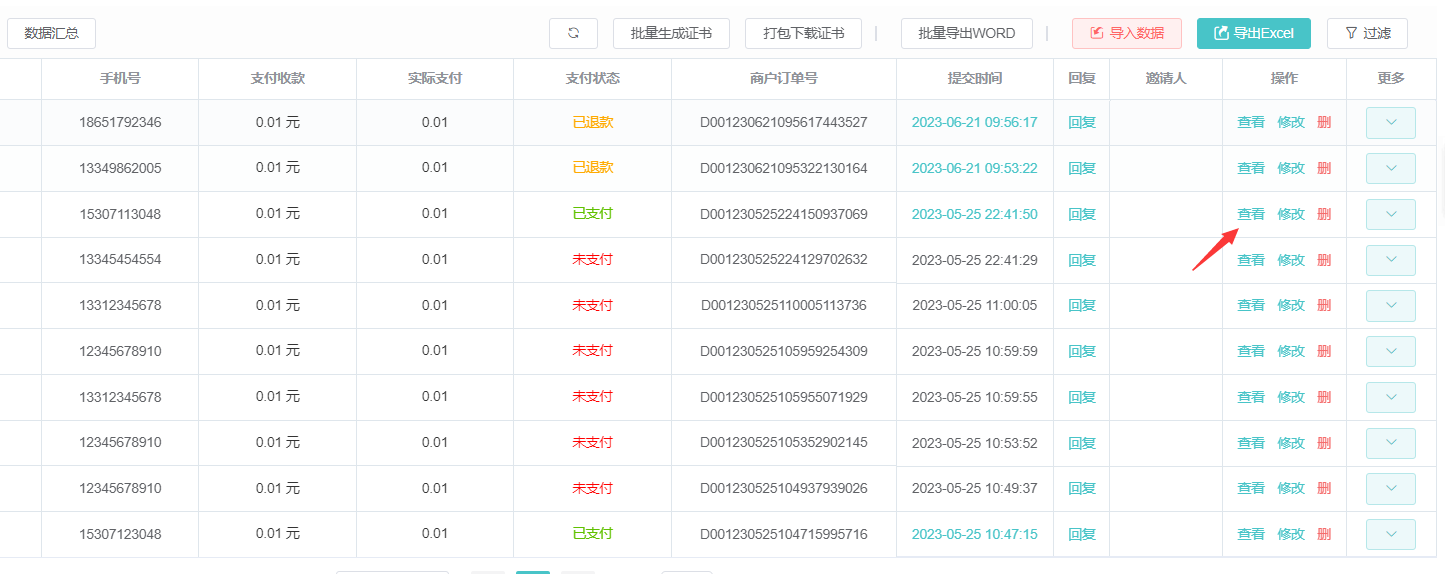Click 未支付 status for row 13345454554
Viewport: 1445px width, 574px height.
tap(592, 260)
